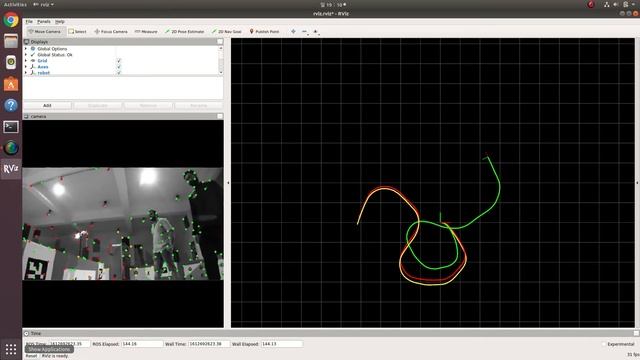Open the File menu

(29, 22)
